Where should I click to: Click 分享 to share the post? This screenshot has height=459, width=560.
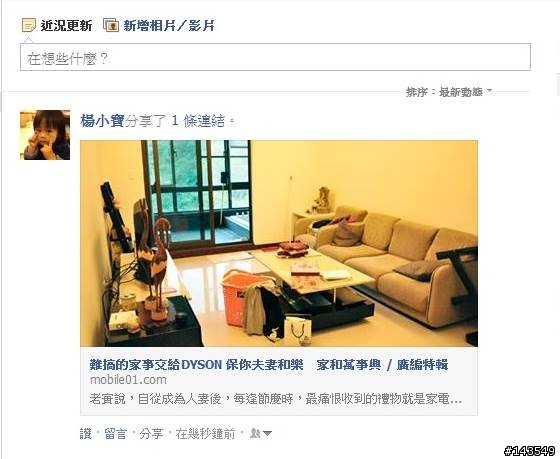[x=151, y=434]
